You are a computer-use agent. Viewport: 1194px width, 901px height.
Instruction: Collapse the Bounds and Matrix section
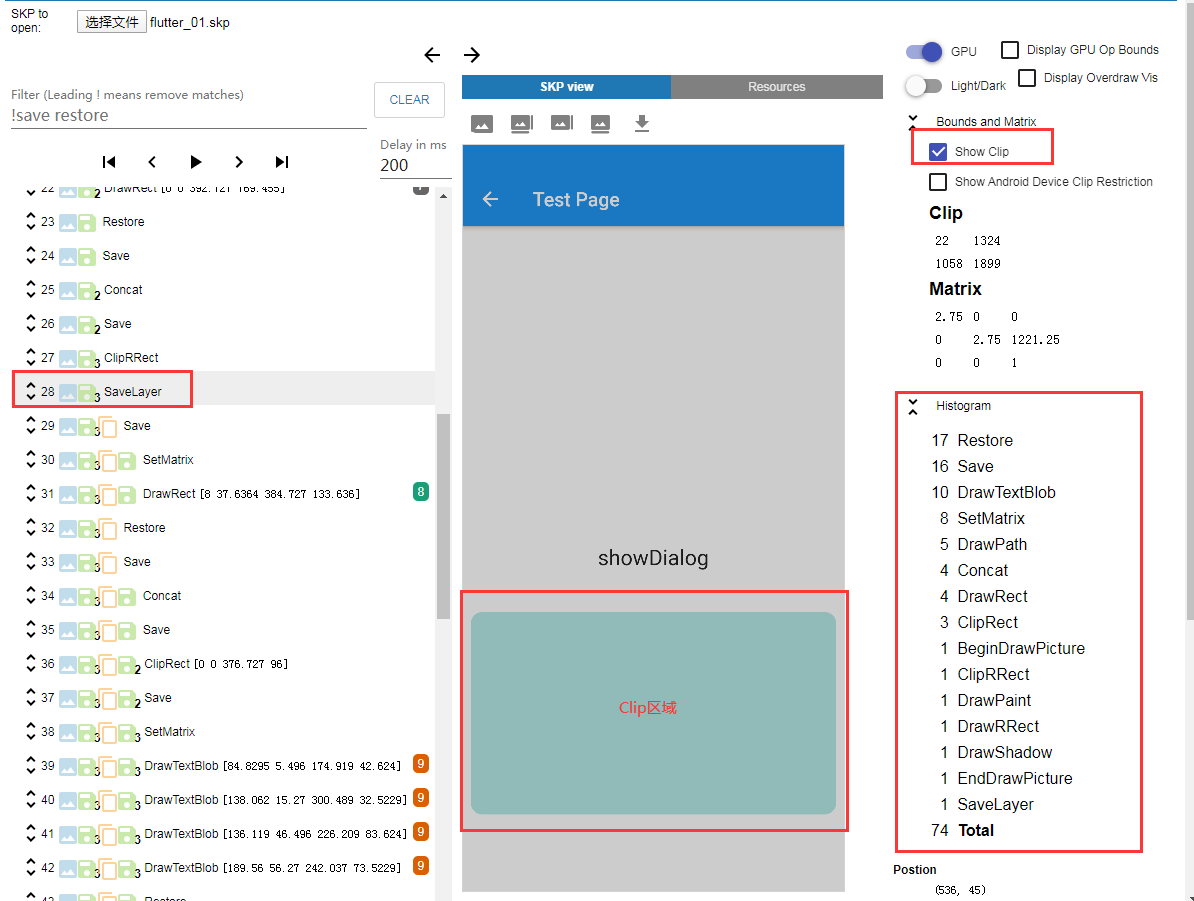913,121
